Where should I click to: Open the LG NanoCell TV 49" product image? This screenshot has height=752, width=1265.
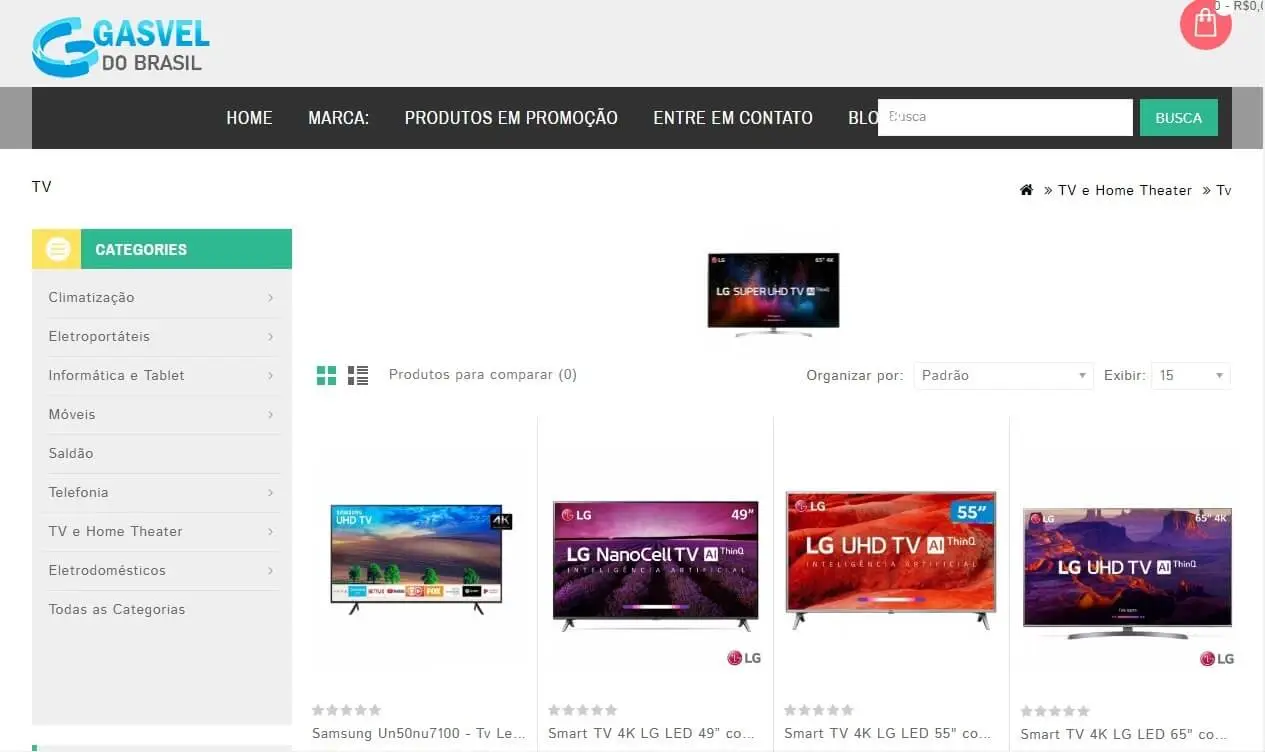pyautogui.click(x=656, y=565)
